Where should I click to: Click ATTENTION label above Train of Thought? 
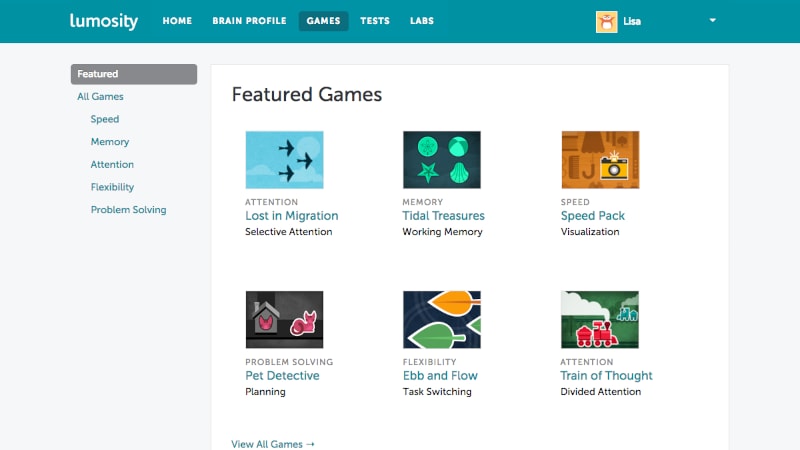[x=587, y=362]
